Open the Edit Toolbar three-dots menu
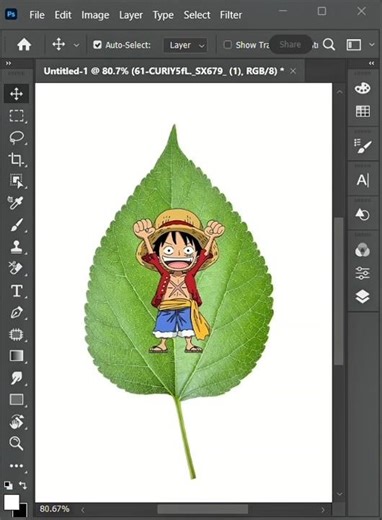 (16, 466)
